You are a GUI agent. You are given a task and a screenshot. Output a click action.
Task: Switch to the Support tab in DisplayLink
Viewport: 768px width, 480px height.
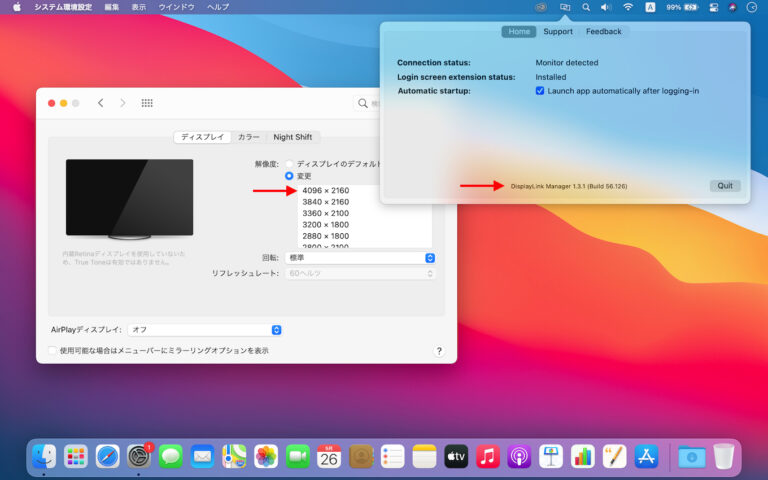coord(558,32)
